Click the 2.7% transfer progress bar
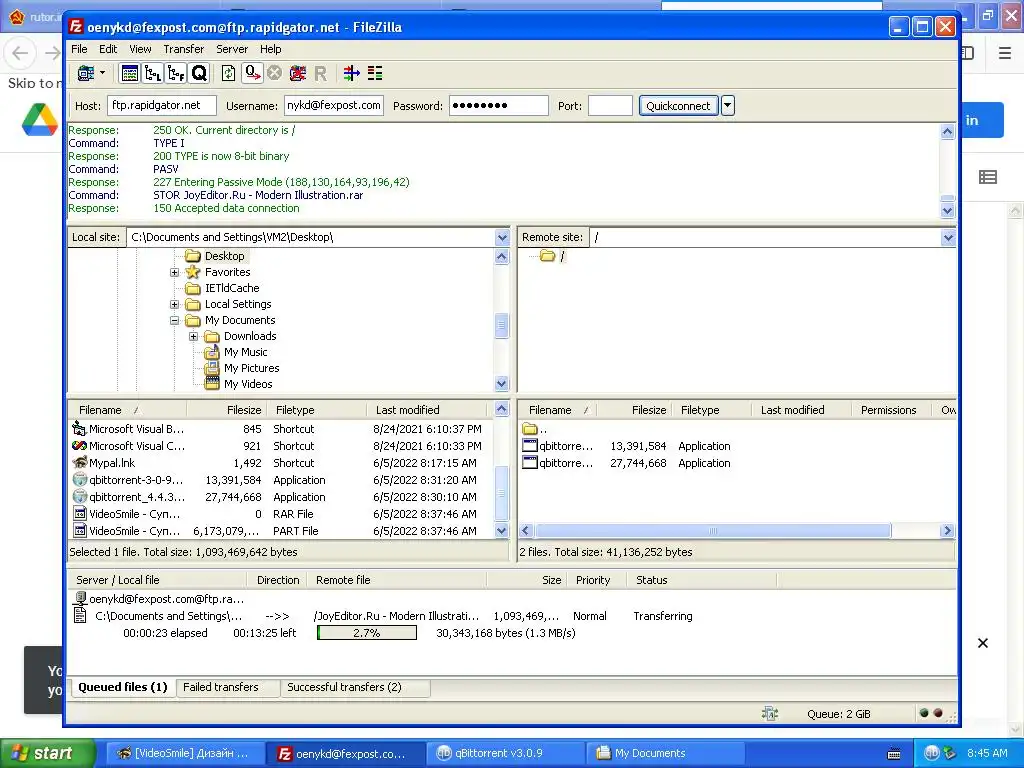 (x=367, y=633)
